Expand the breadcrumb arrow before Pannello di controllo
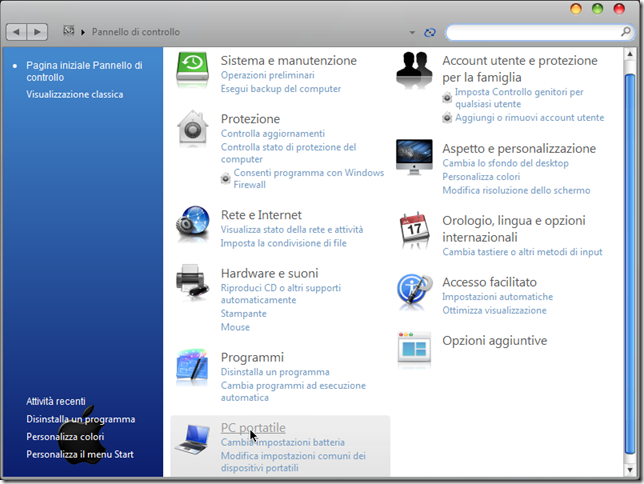This screenshot has width=644, height=484. 83,32
